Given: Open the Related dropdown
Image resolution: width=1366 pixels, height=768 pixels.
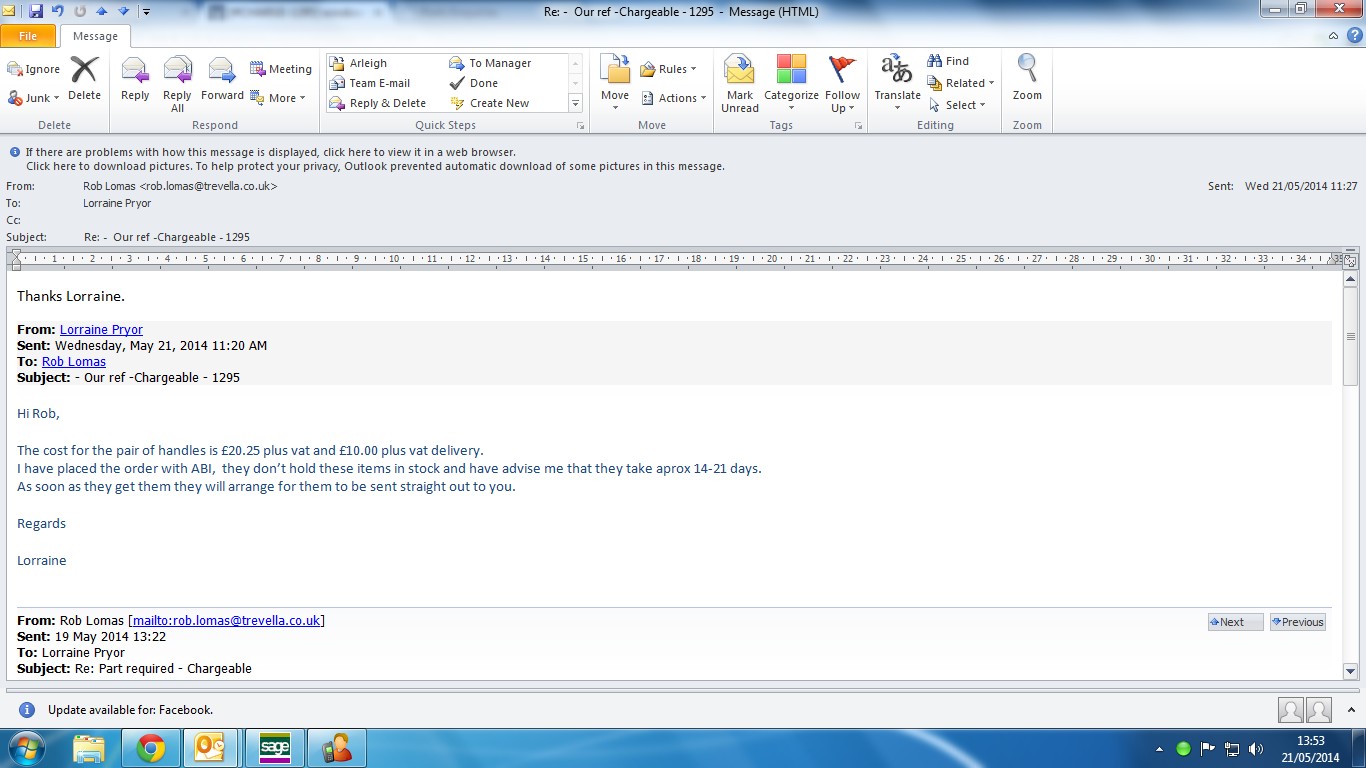Looking at the screenshot, I should (961, 83).
